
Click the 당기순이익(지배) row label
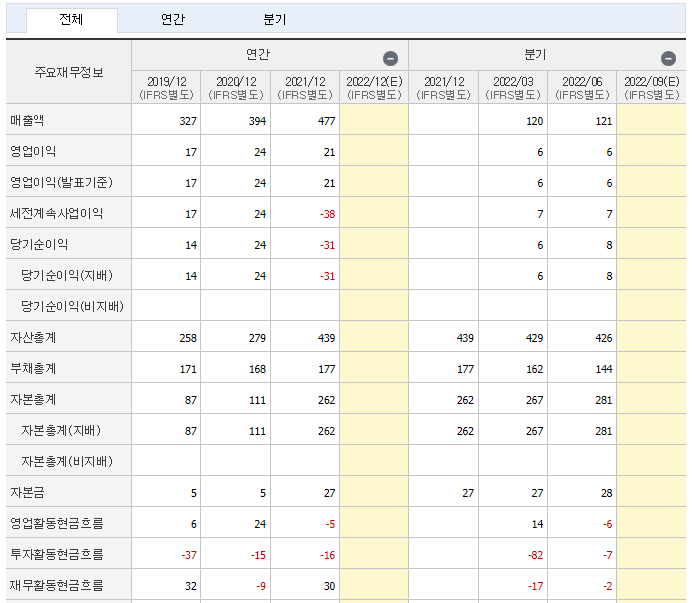coord(67,275)
